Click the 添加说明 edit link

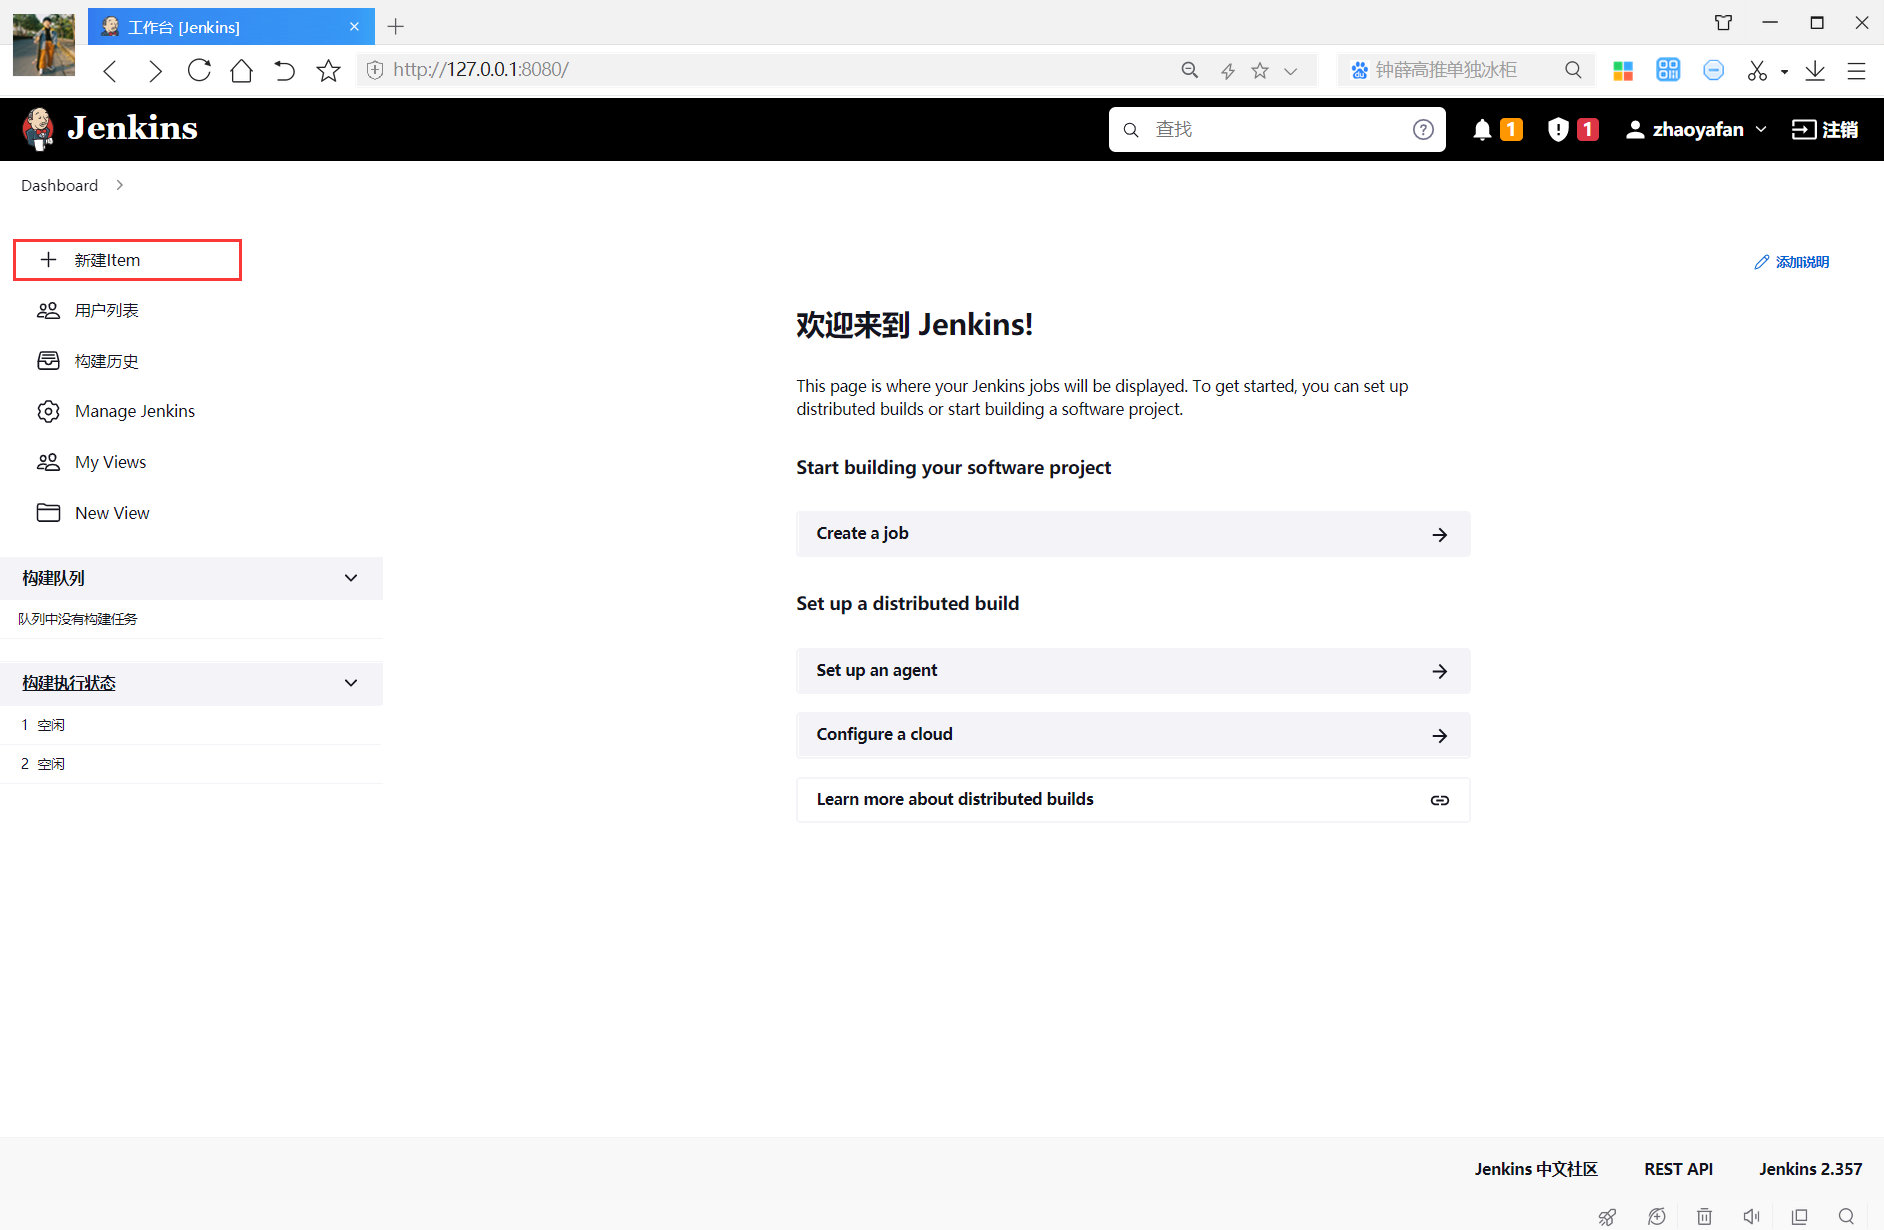point(1792,262)
